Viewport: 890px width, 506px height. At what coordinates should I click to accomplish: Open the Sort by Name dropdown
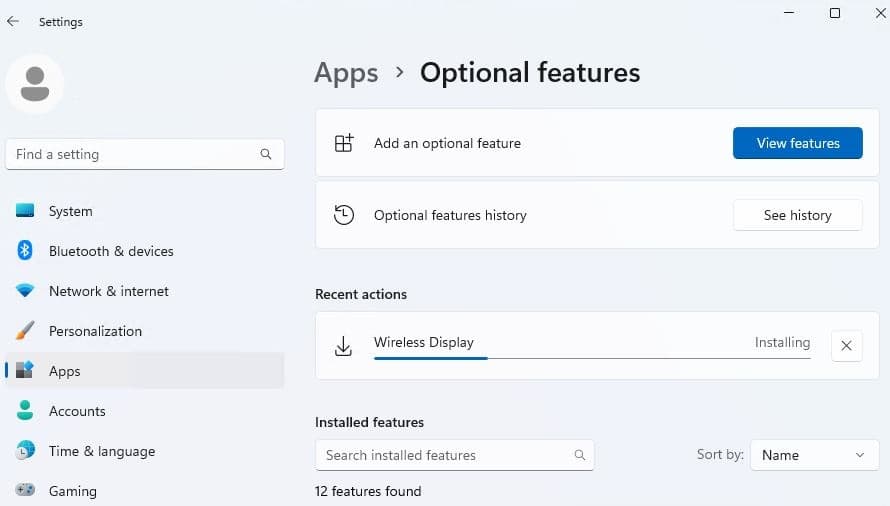[x=814, y=455]
